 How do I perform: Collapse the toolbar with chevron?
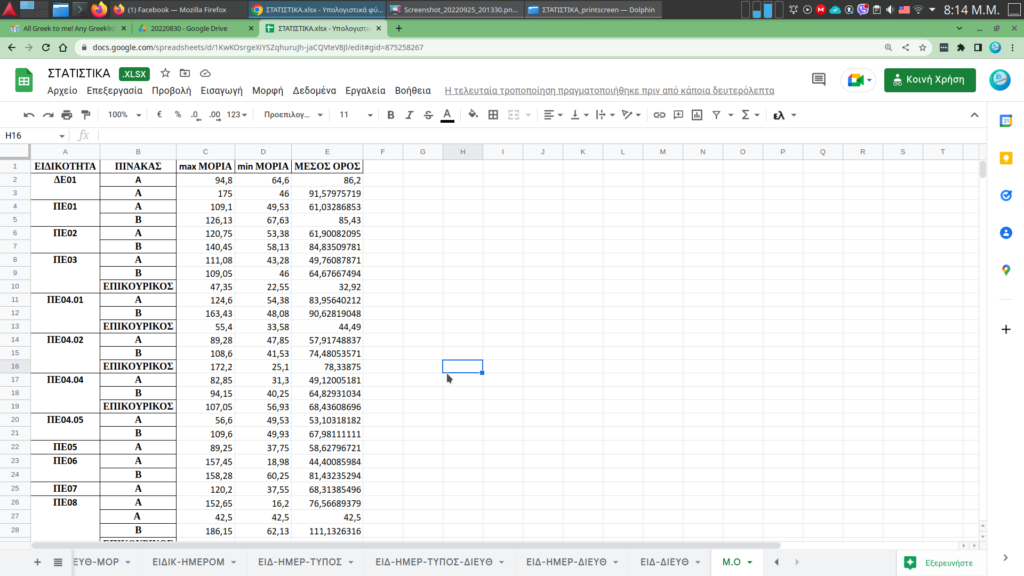(974, 115)
